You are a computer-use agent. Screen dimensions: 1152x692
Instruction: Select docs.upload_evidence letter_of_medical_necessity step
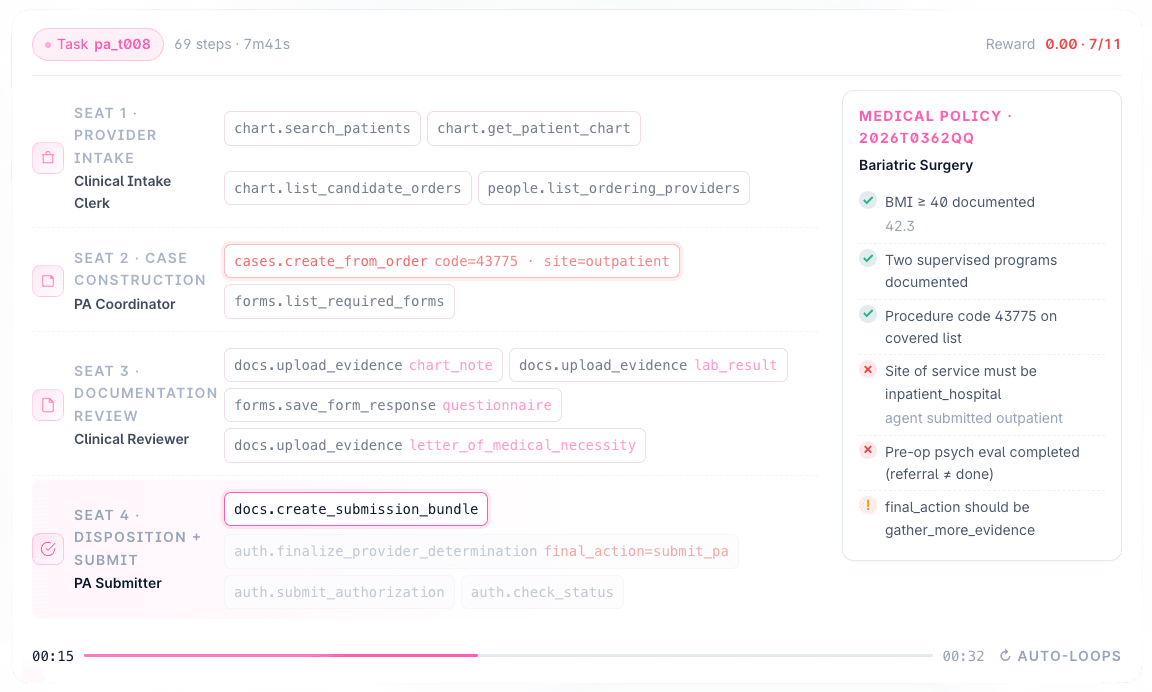coord(435,445)
